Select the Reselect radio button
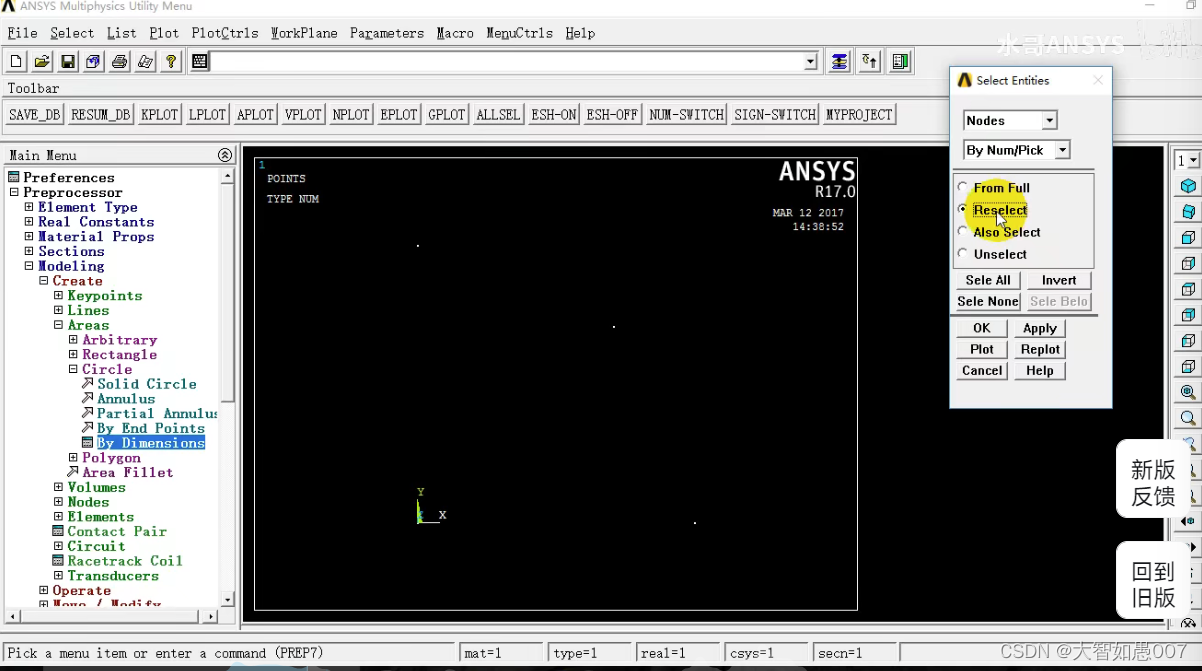Screen dimensions: 1202x671 [x=963, y=209]
